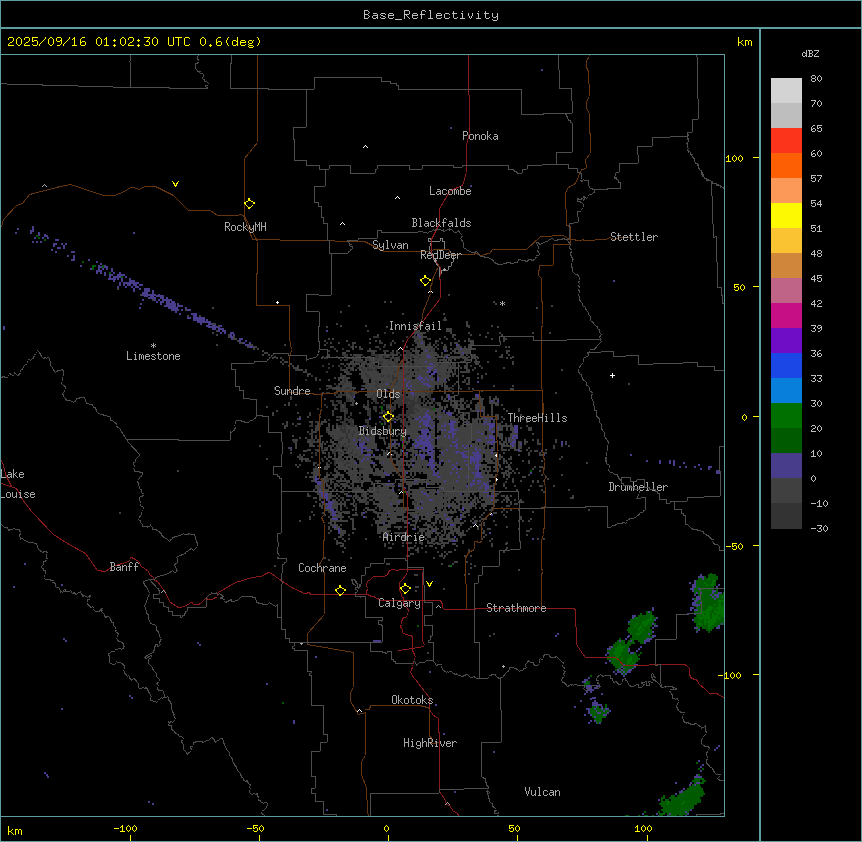Click the -100 mark on bottom axis

pos(125,828)
